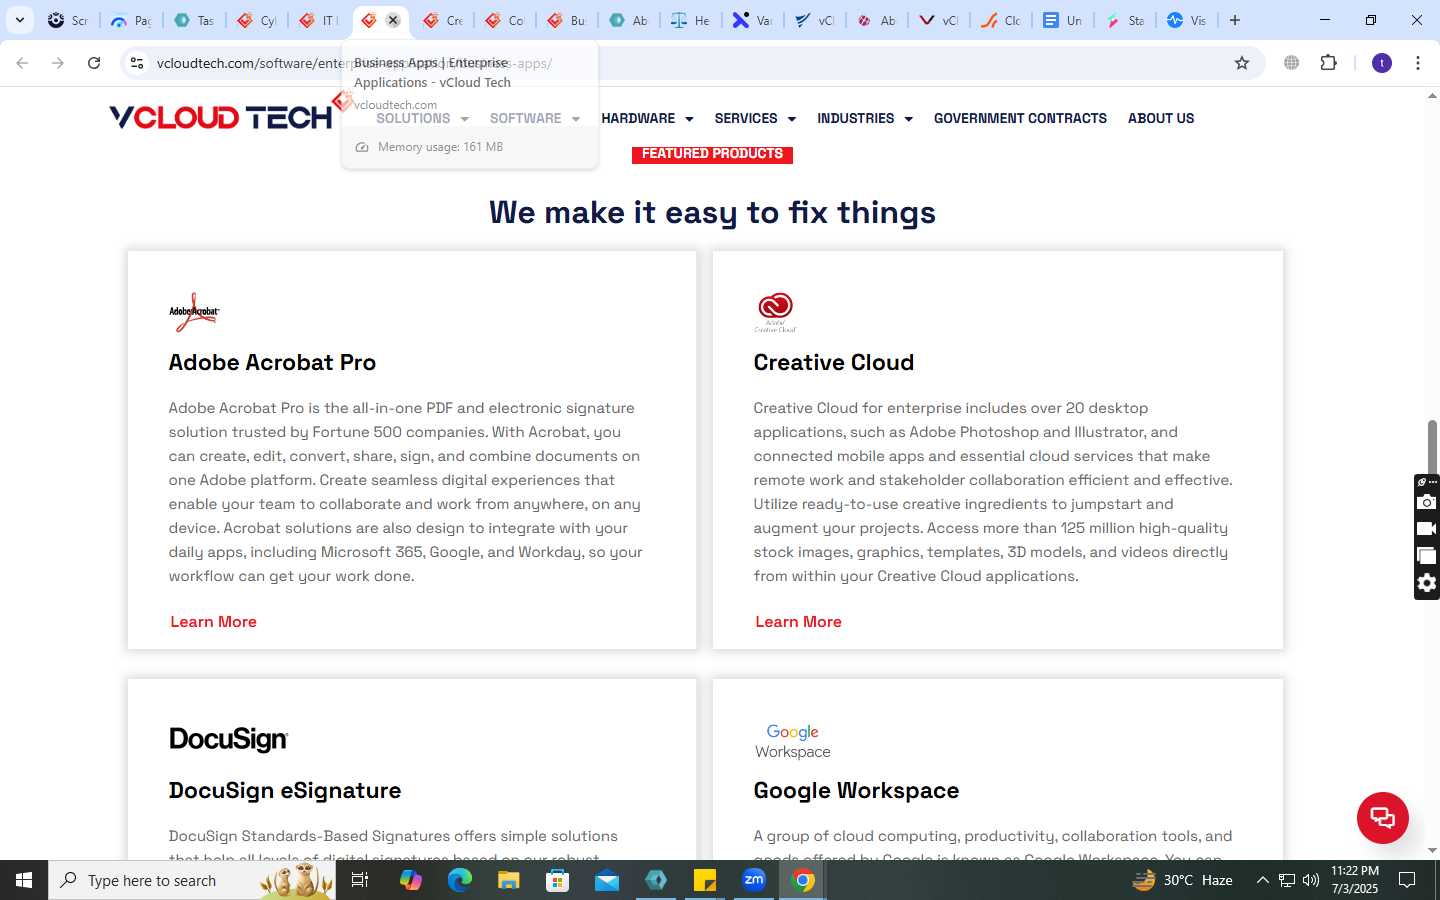Expand the INDUSTRIES dropdown arrow
1440x900 pixels.
point(908,119)
